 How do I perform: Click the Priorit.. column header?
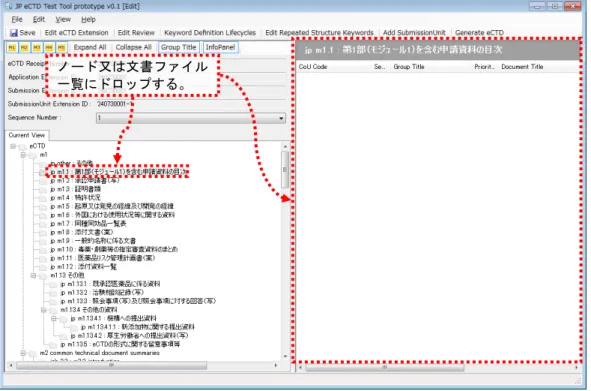(484, 67)
